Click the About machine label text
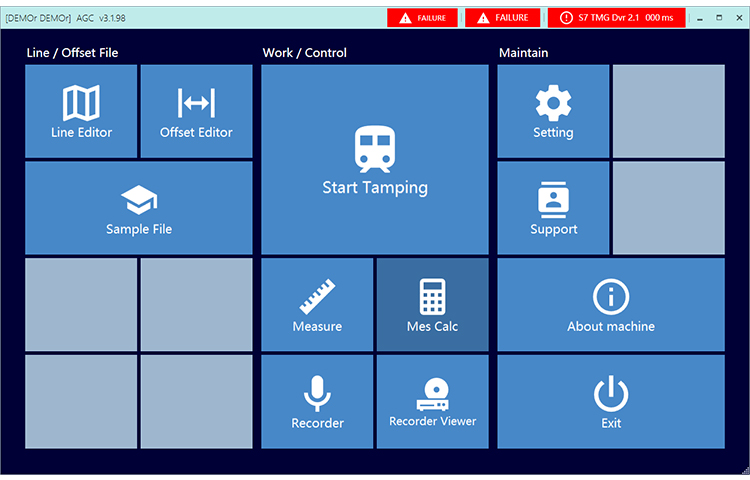 pos(611,326)
